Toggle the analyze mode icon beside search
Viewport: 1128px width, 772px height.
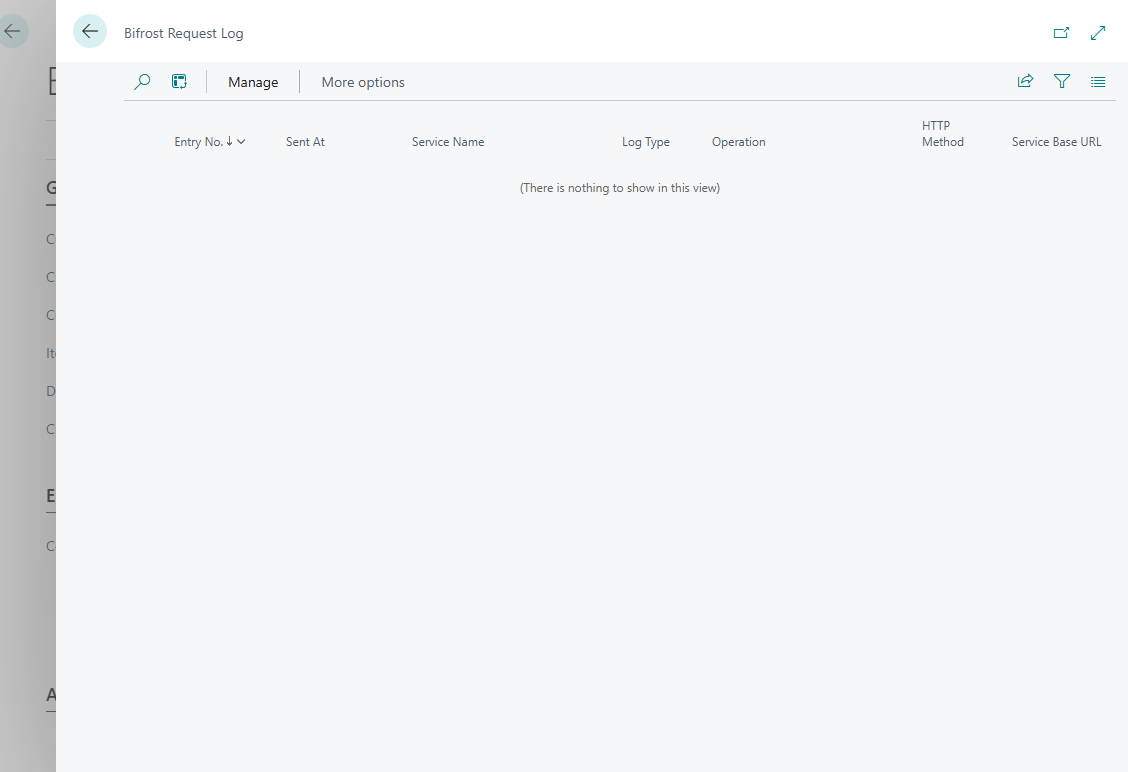click(179, 82)
